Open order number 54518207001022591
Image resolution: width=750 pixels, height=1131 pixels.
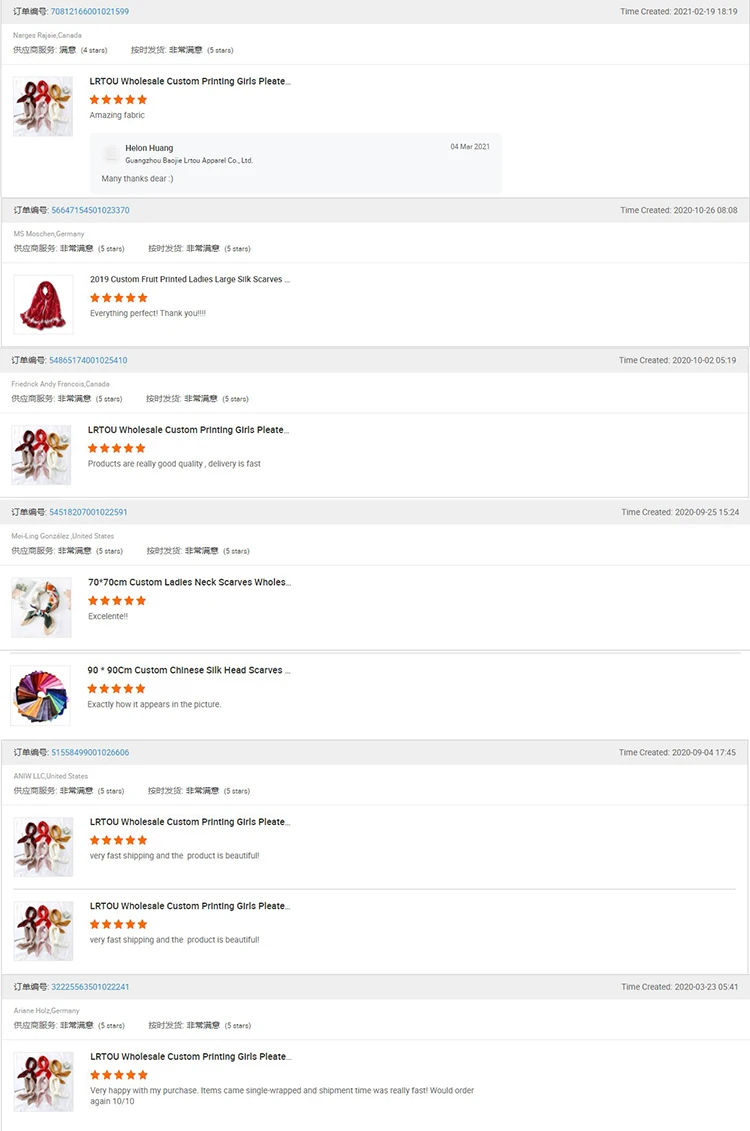click(x=88, y=512)
